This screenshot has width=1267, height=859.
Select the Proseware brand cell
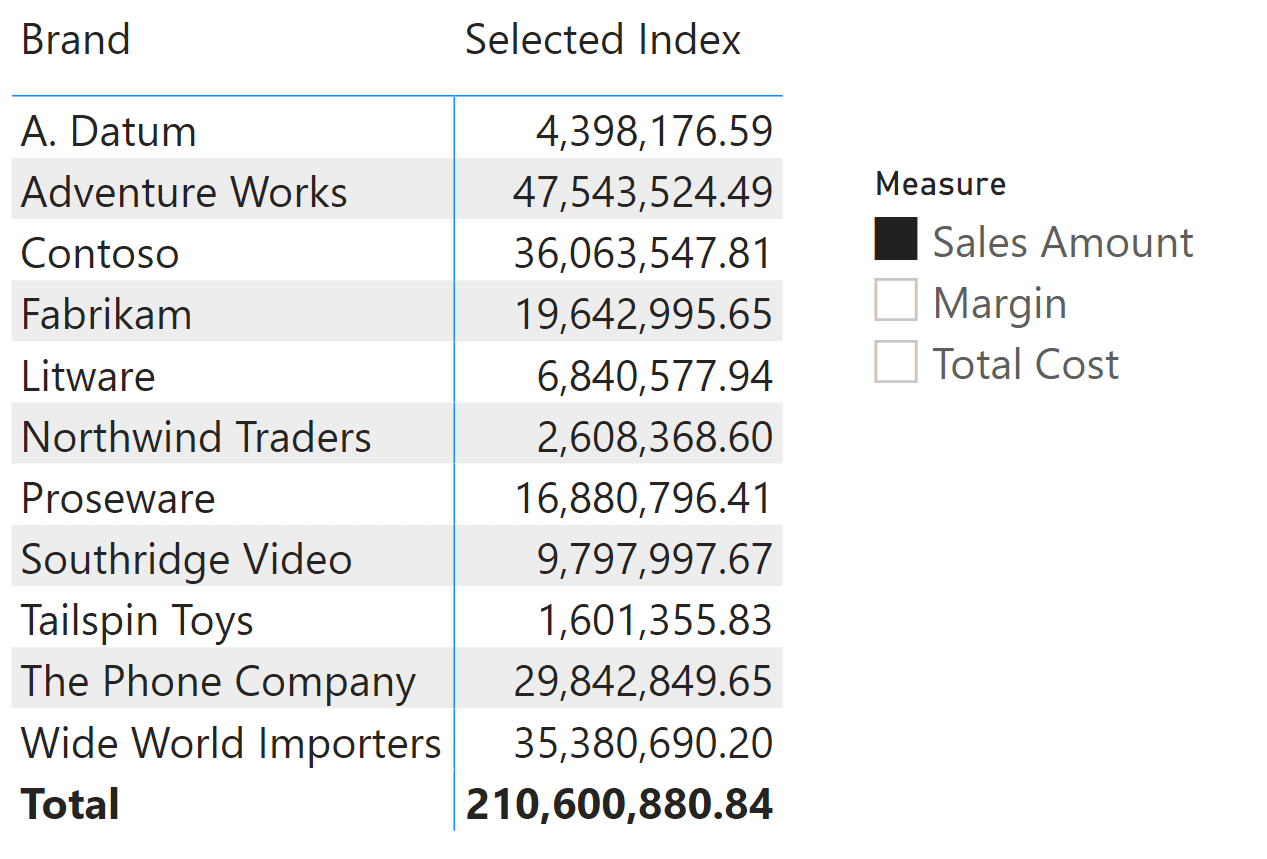tap(118, 498)
